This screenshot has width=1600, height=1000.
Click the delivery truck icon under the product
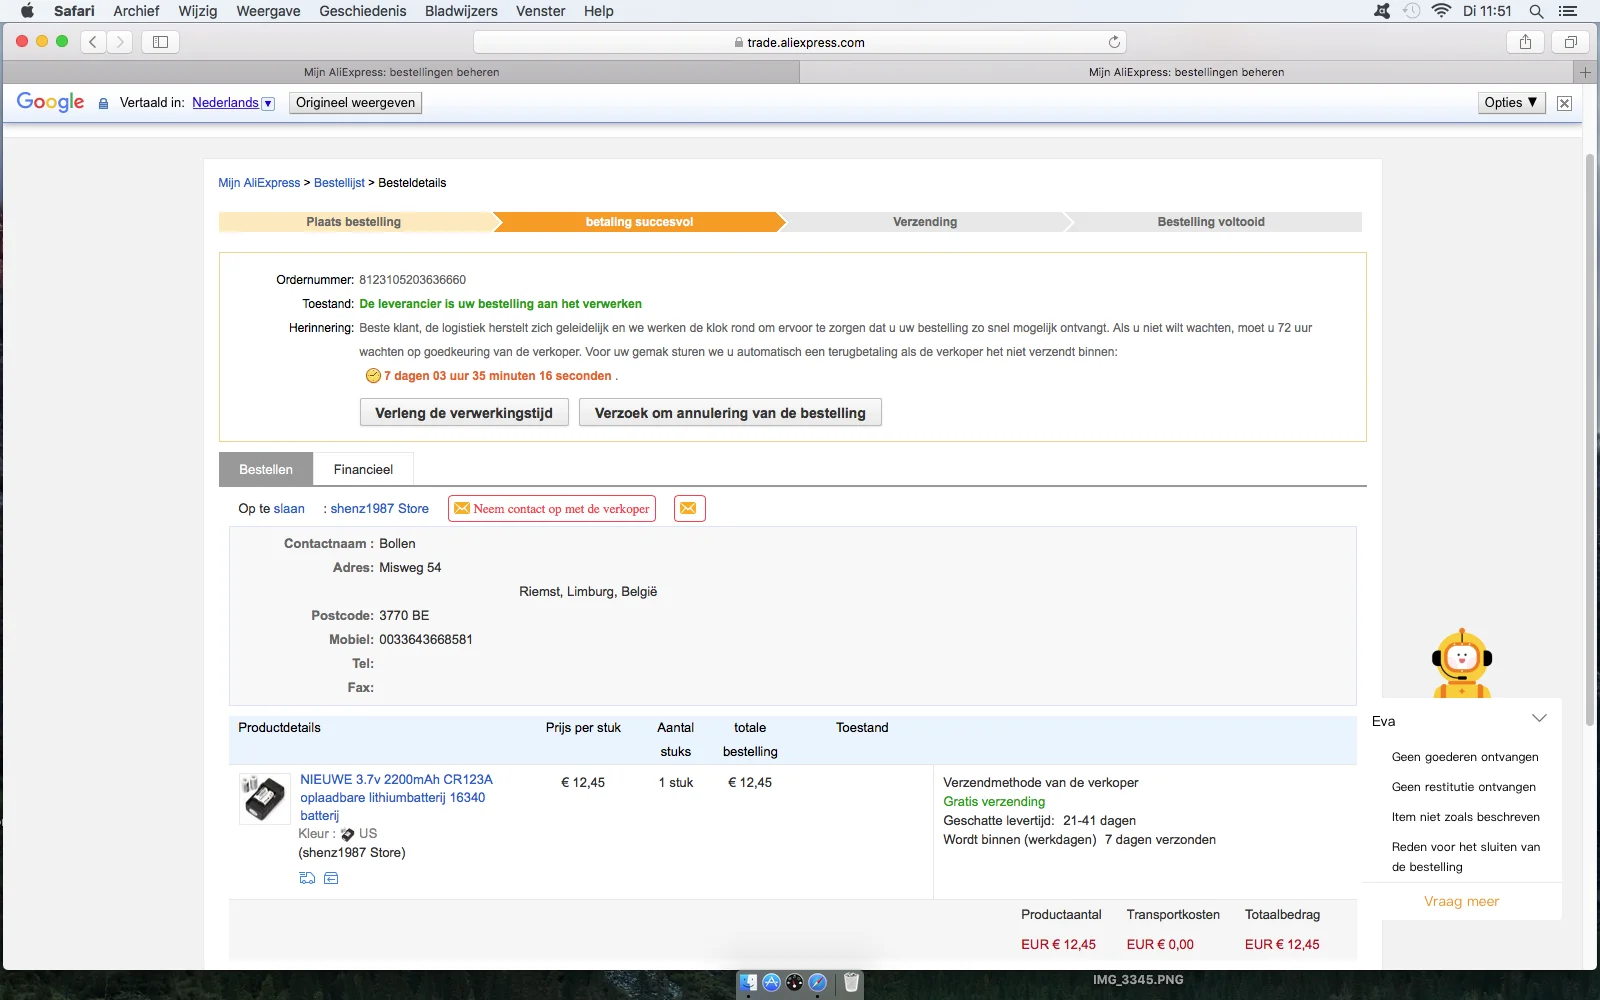coord(307,878)
